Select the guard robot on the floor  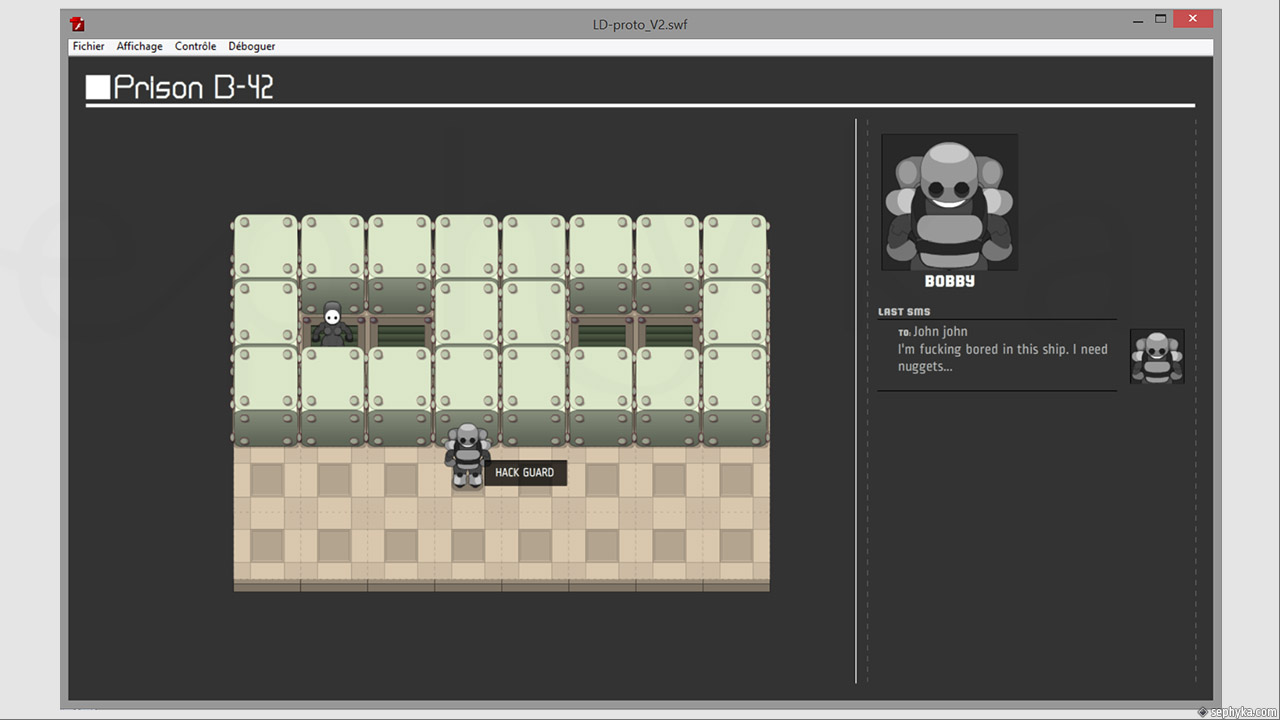click(x=467, y=456)
